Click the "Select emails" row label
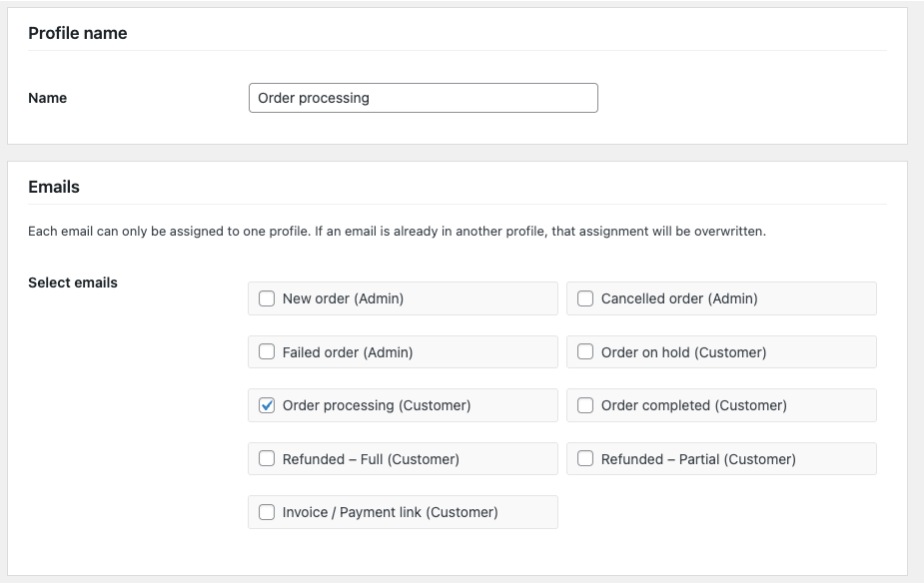924x584 pixels. point(72,283)
